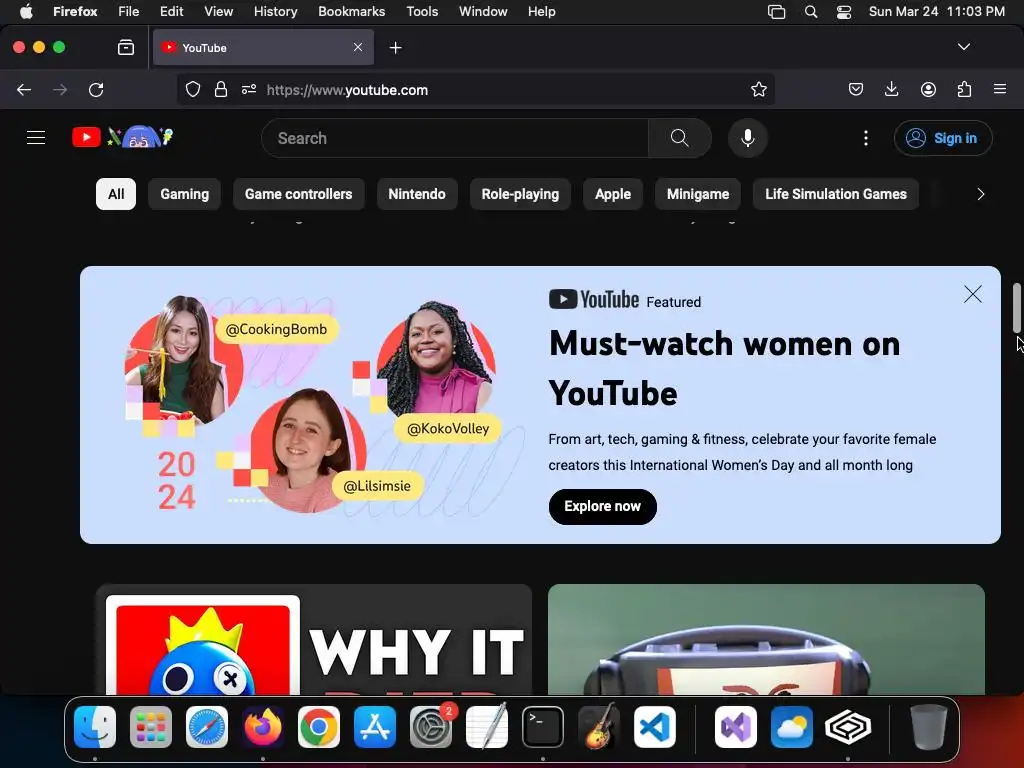
Task: Select the Gaming filter chip
Action: 185,194
